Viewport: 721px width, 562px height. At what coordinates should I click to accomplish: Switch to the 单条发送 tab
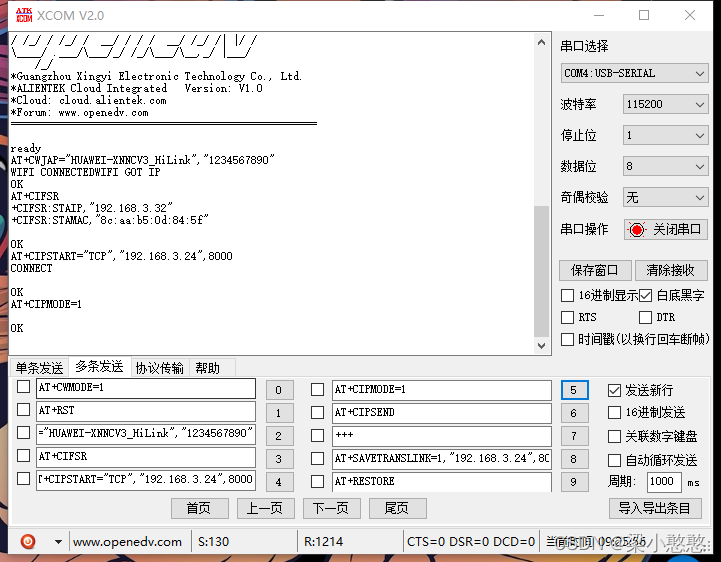click(x=39, y=368)
